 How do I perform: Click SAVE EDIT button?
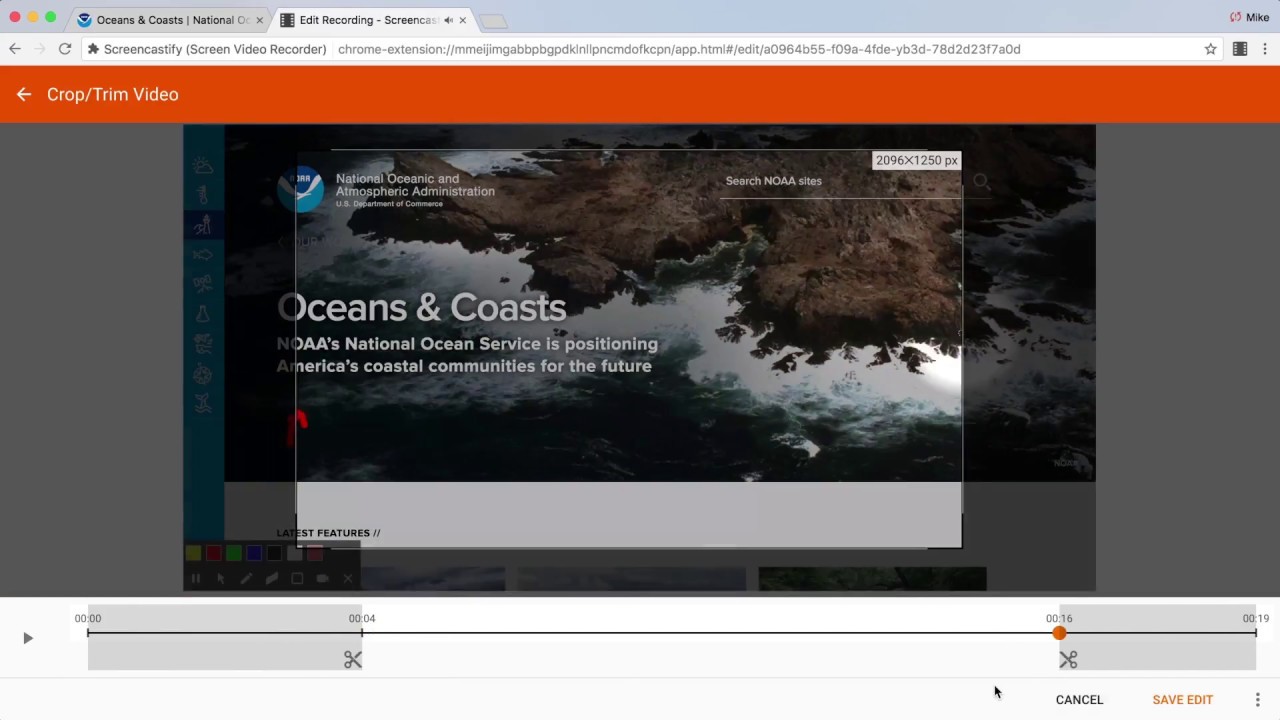tap(1182, 700)
